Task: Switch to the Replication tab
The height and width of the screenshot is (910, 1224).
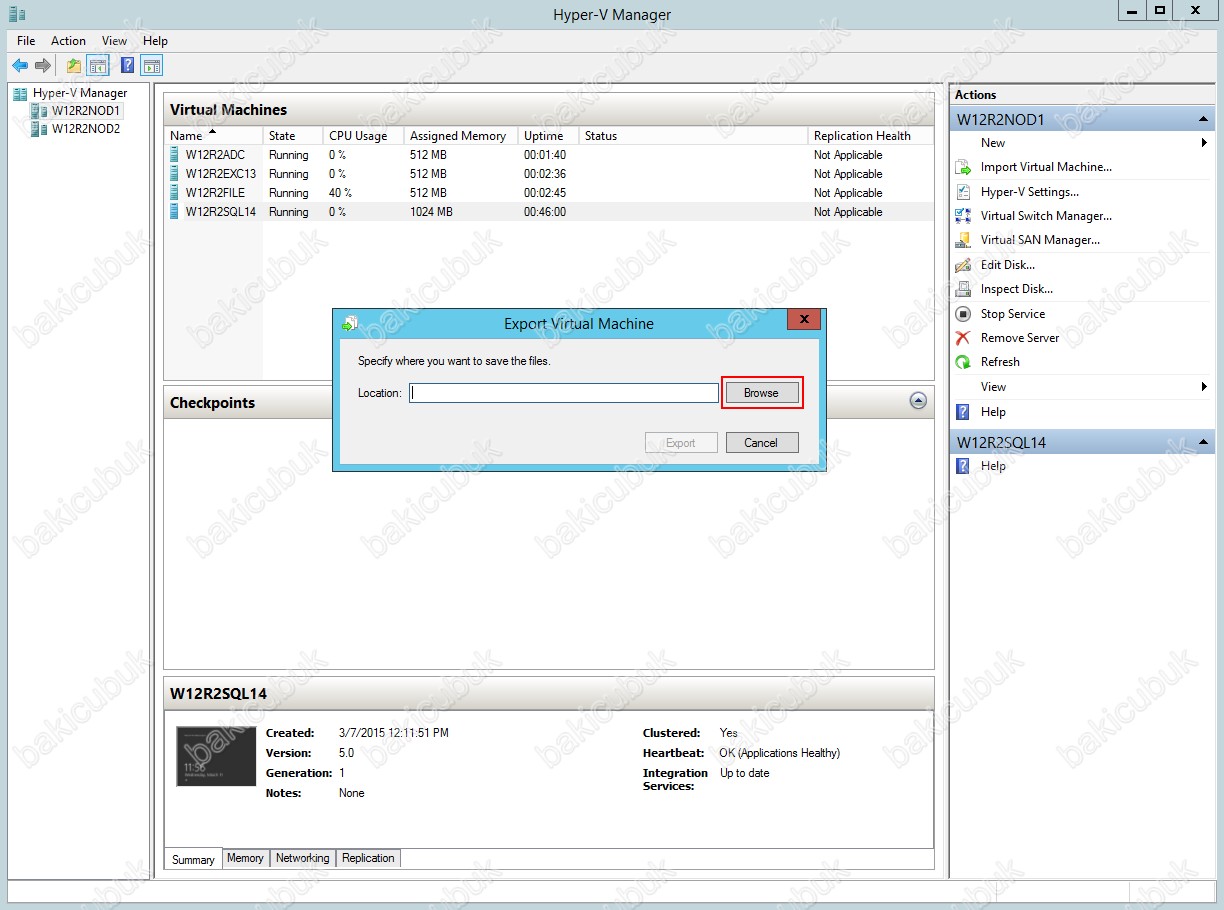Action: click(368, 858)
